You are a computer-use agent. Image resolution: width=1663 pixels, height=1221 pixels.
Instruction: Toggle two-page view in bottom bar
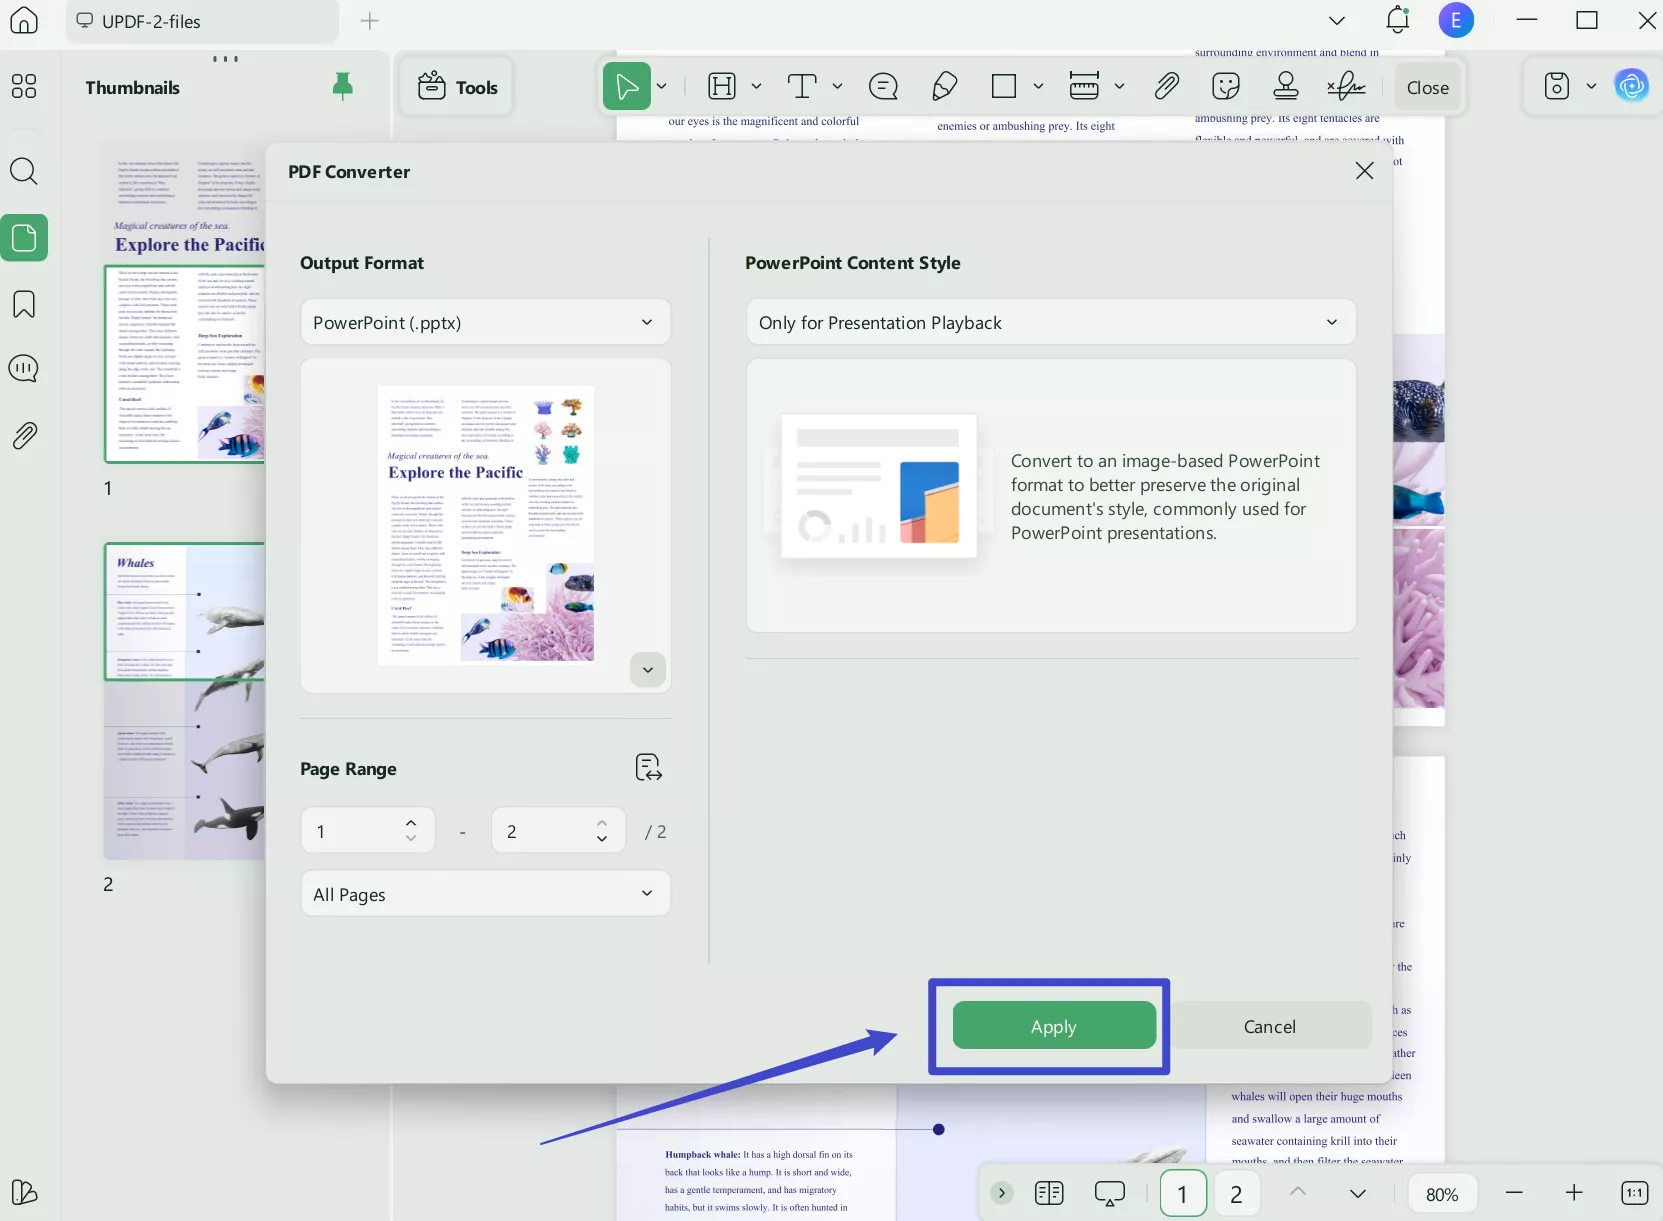[1049, 1193]
